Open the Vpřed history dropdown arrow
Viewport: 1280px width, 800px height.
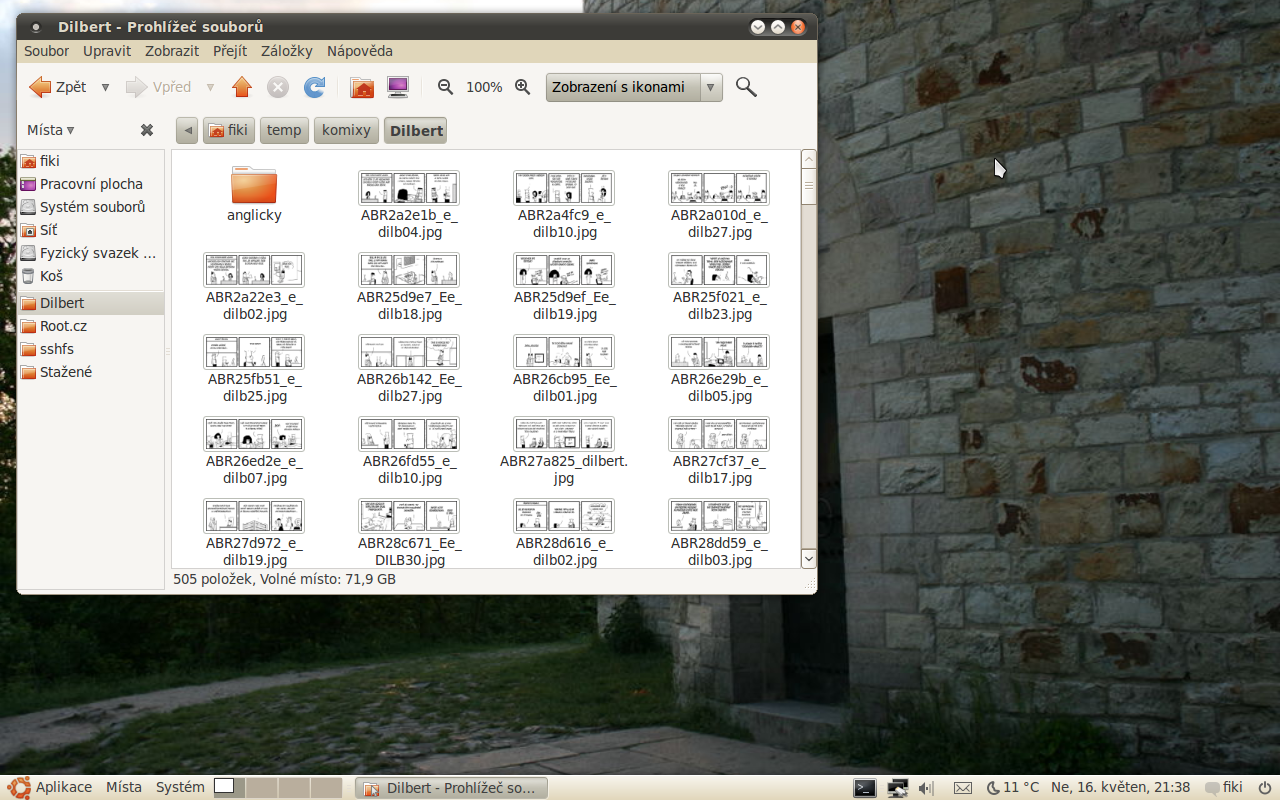[x=210, y=87]
